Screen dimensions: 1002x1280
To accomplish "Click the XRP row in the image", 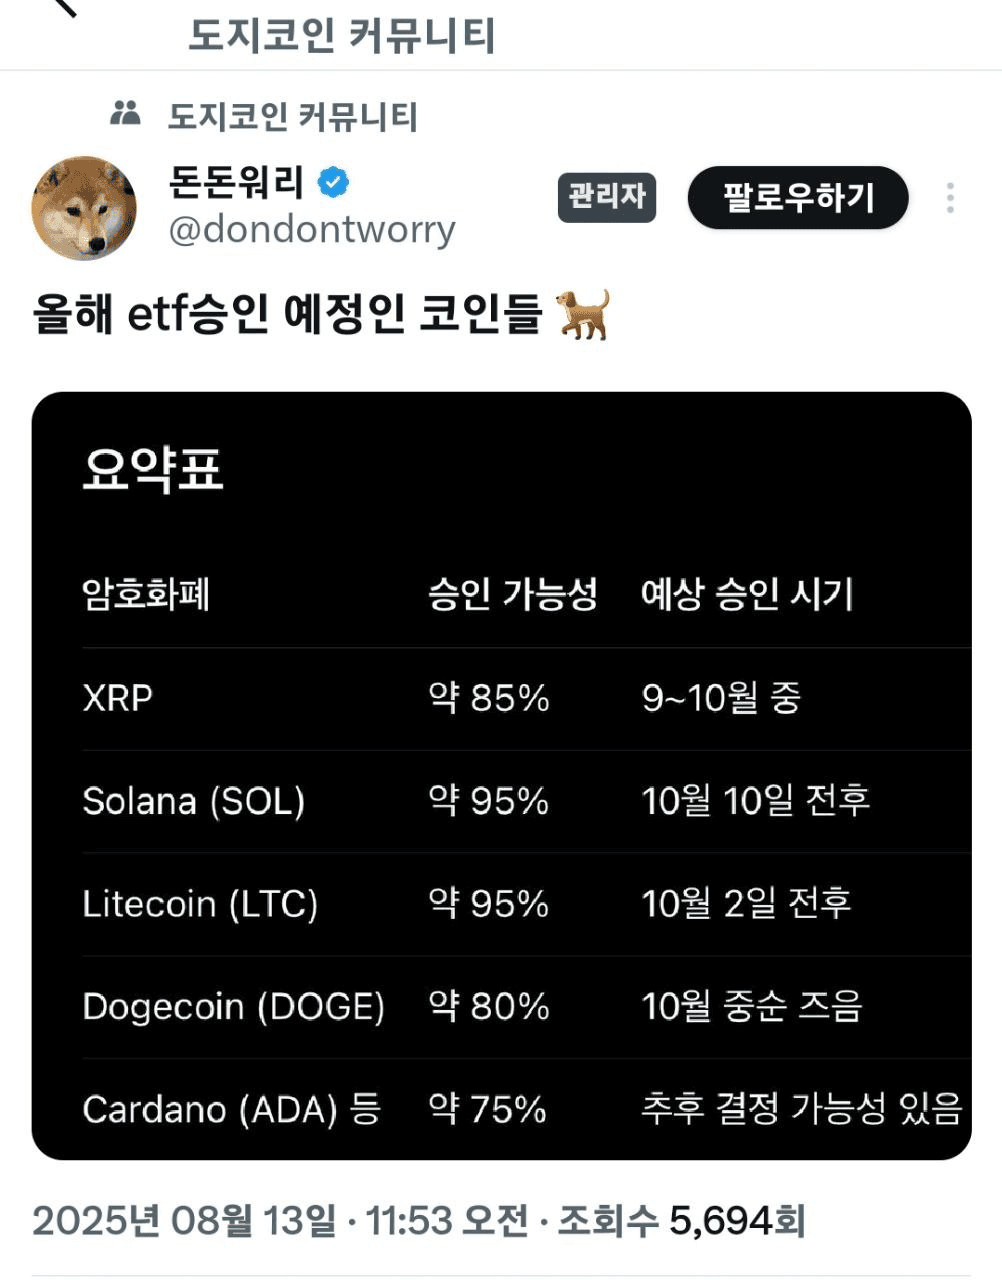I will pyautogui.click(x=527, y=698).
